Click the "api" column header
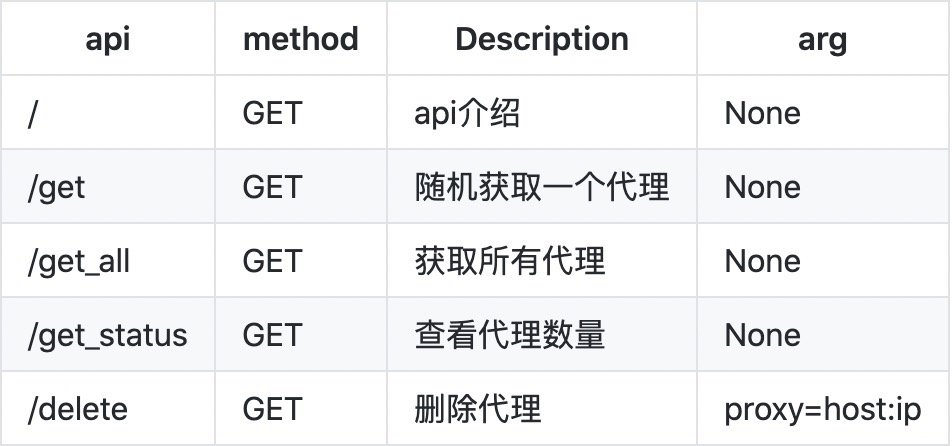The height and width of the screenshot is (446, 952). click(x=107, y=39)
